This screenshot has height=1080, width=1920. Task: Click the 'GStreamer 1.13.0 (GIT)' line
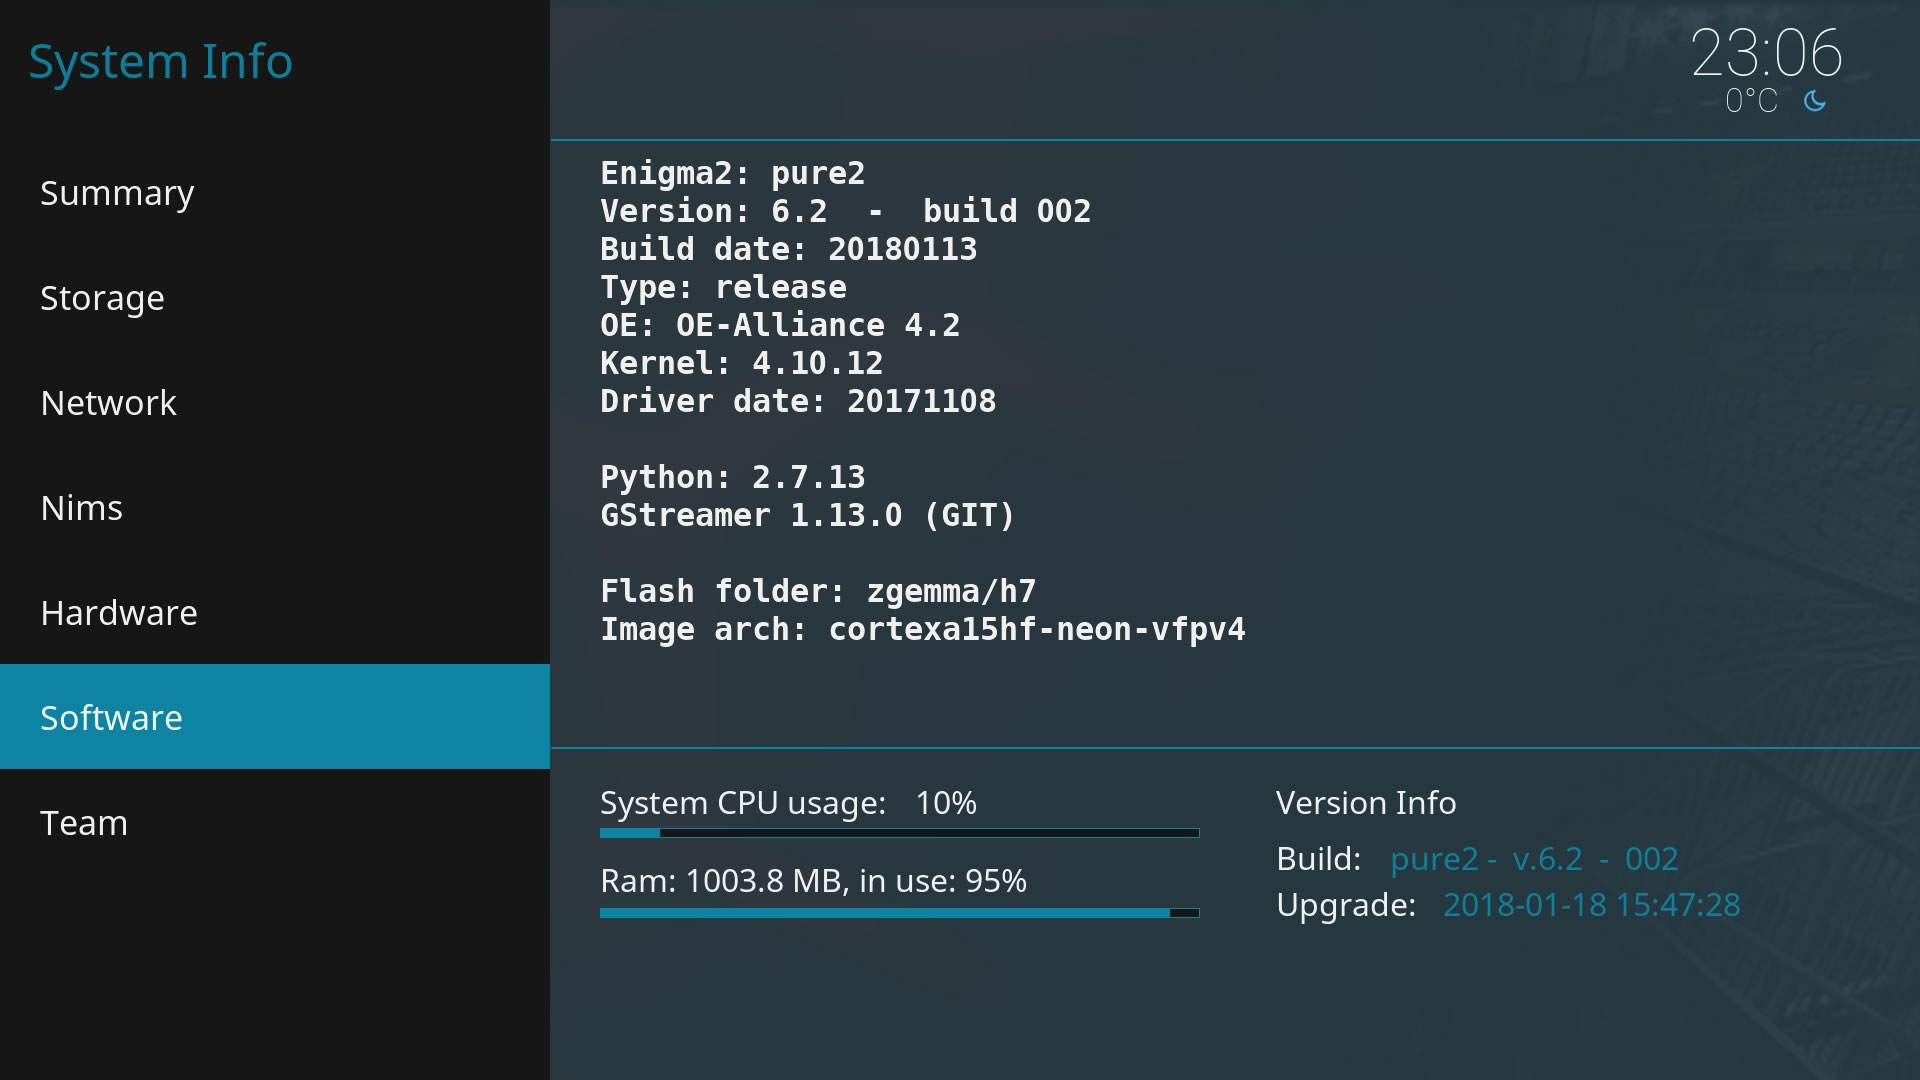click(807, 515)
